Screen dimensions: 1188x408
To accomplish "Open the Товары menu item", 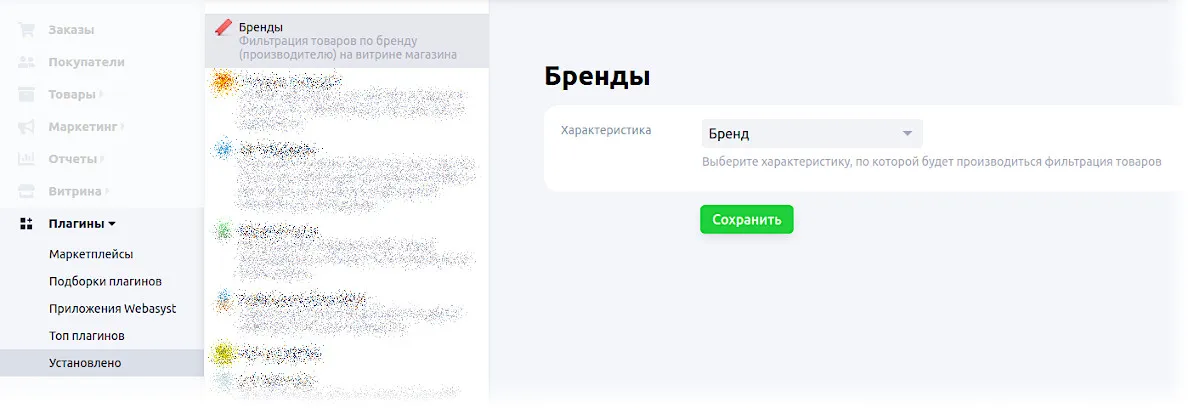I will pos(72,95).
